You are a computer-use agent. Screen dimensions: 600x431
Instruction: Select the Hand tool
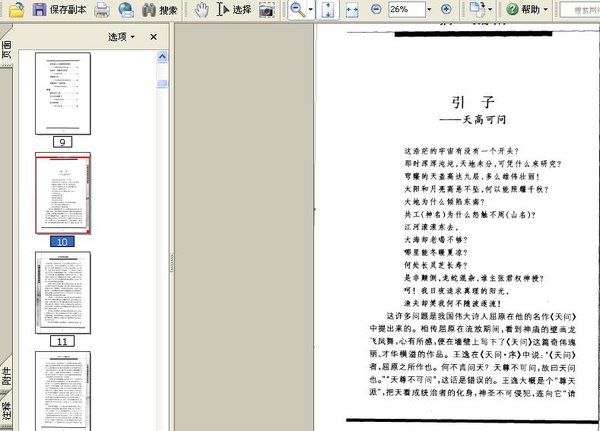201,10
